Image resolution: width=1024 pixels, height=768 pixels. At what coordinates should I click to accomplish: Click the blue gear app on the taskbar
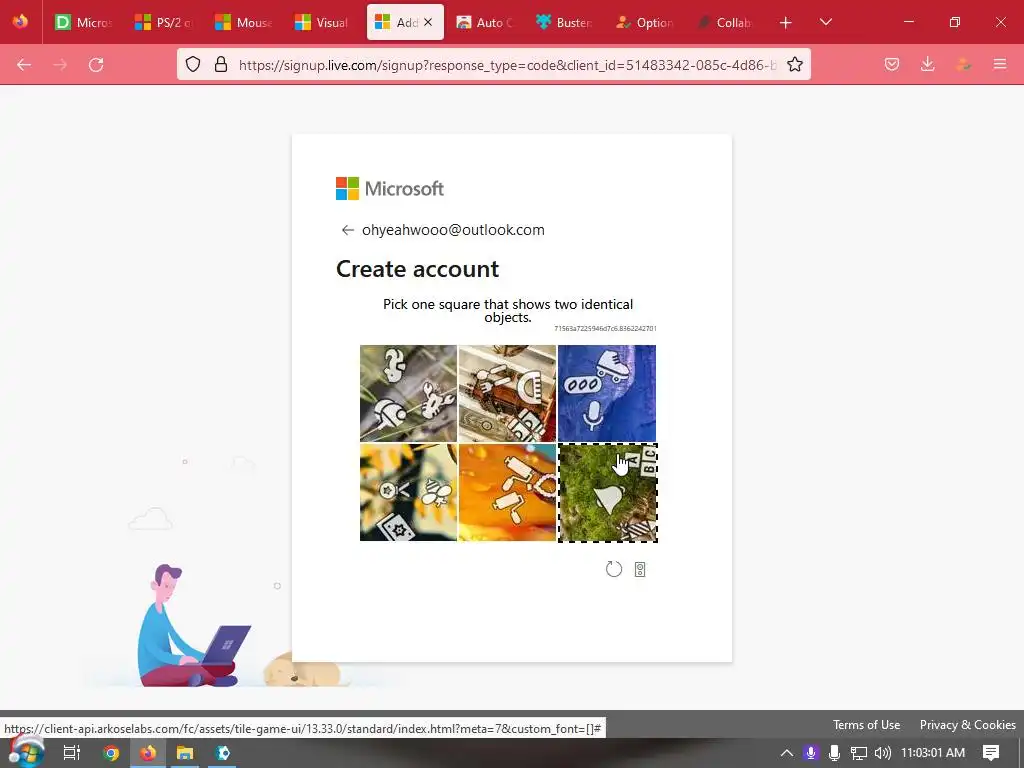[223, 753]
